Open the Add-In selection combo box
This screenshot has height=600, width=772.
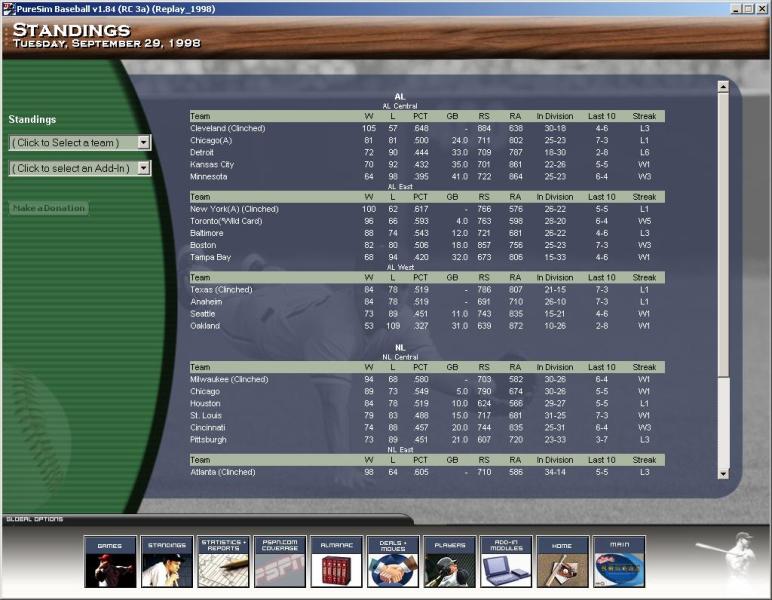[80, 168]
